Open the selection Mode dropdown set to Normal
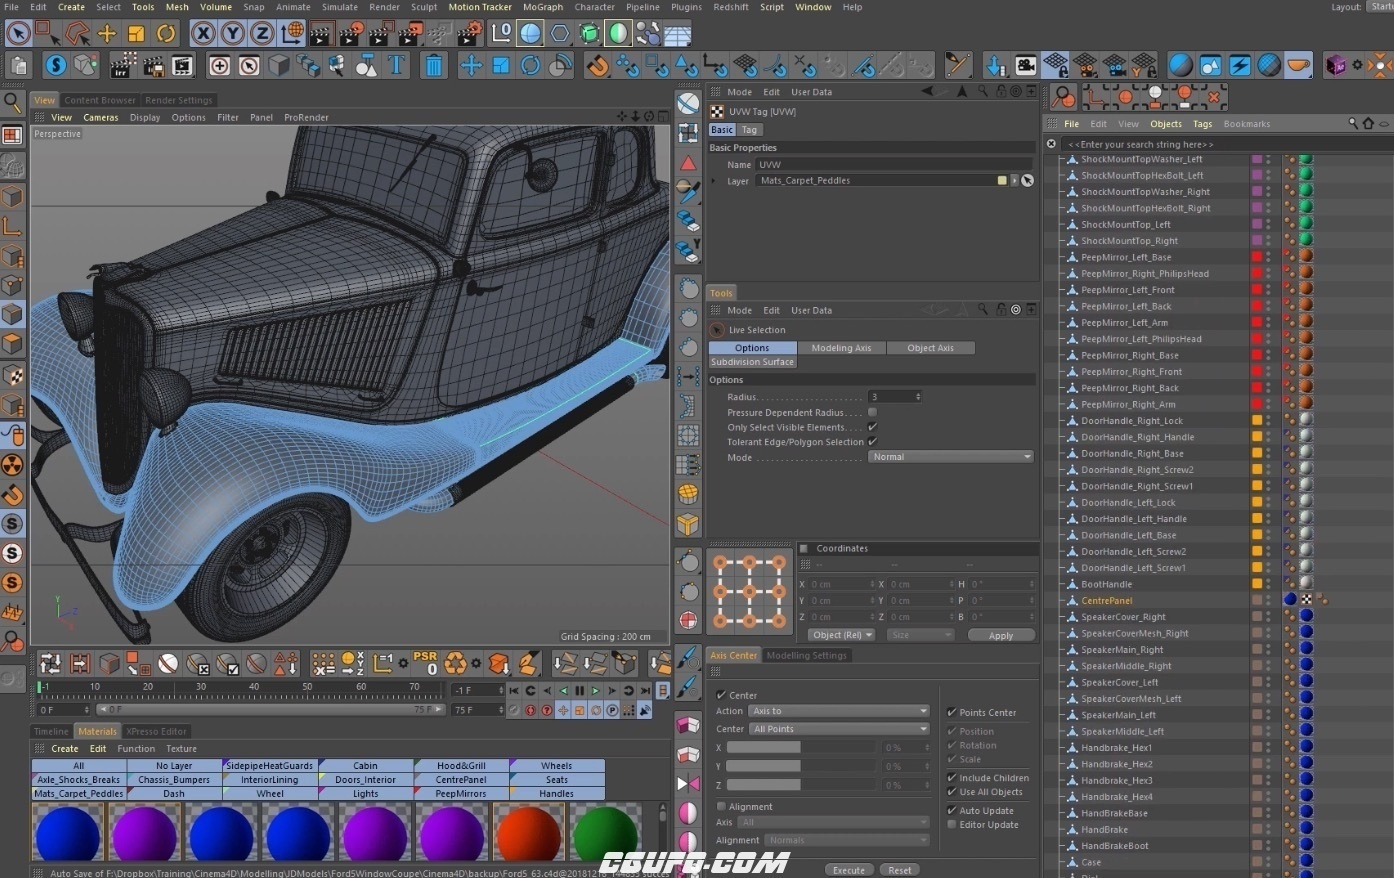Image resolution: width=1394 pixels, height=878 pixels. click(949, 456)
